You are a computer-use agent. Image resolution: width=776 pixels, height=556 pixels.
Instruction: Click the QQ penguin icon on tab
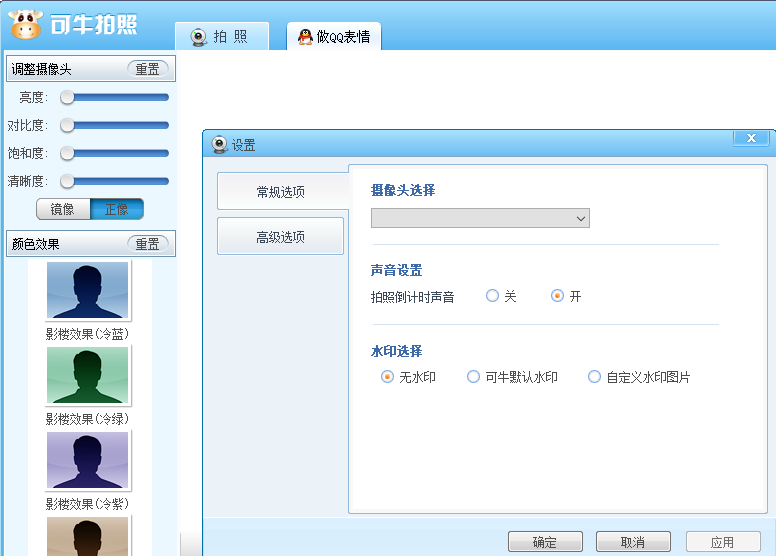coord(305,37)
